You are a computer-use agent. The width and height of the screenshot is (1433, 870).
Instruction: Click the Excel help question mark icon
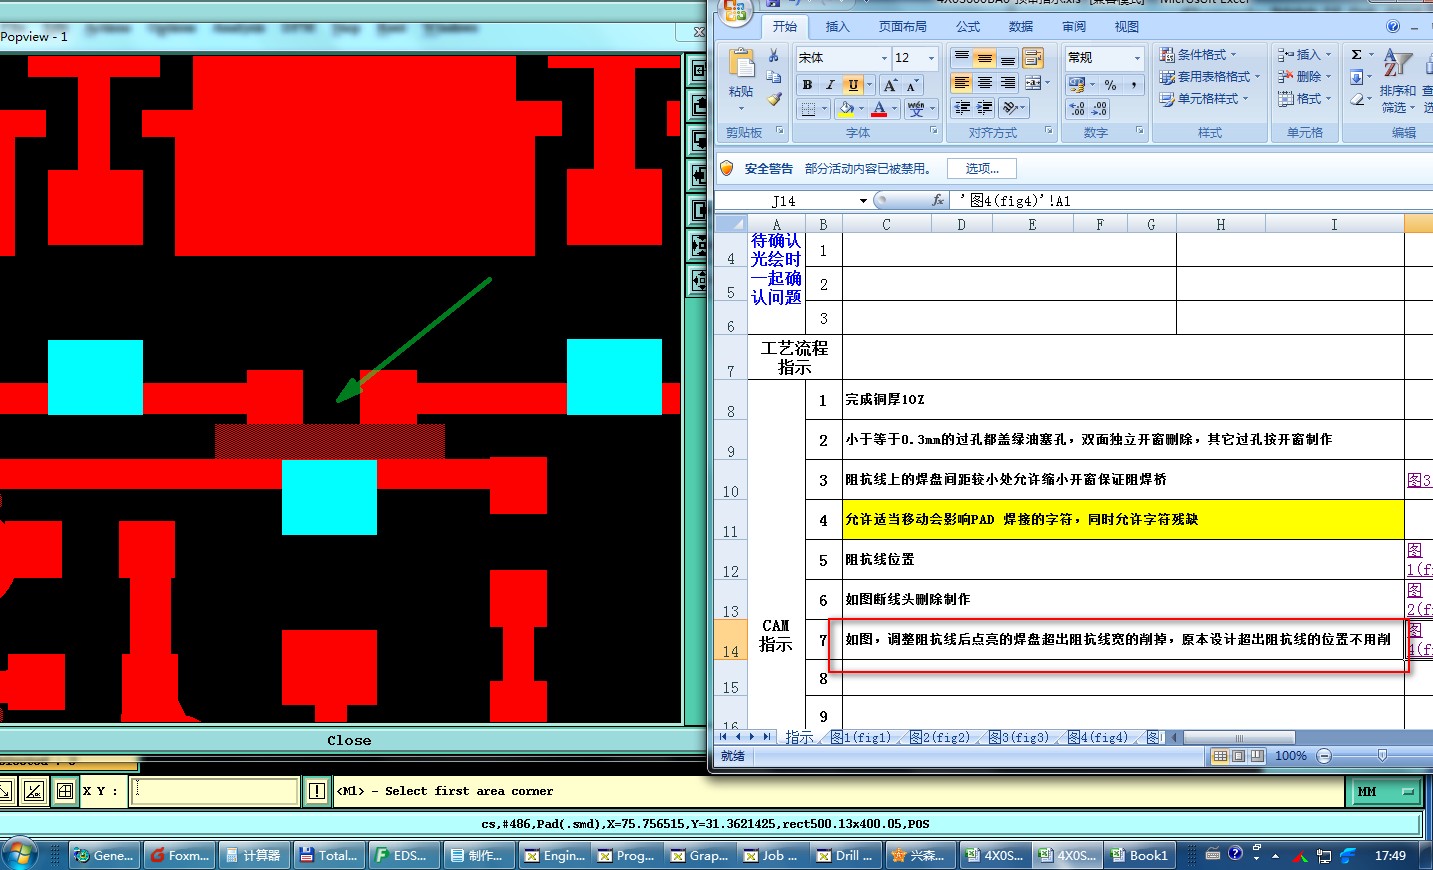tap(1393, 27)
